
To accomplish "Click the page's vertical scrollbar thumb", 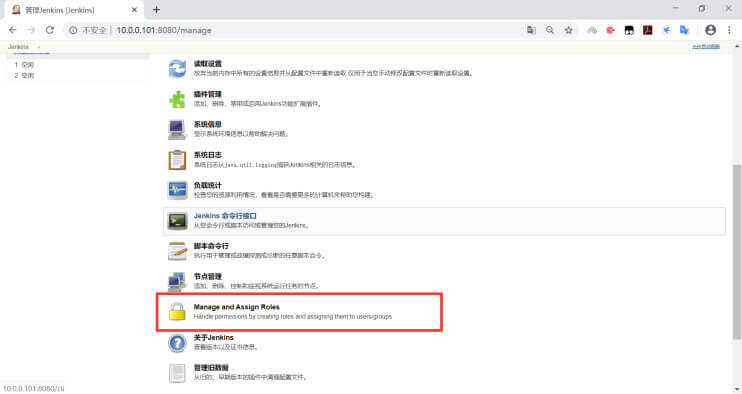I will point(736,252).
